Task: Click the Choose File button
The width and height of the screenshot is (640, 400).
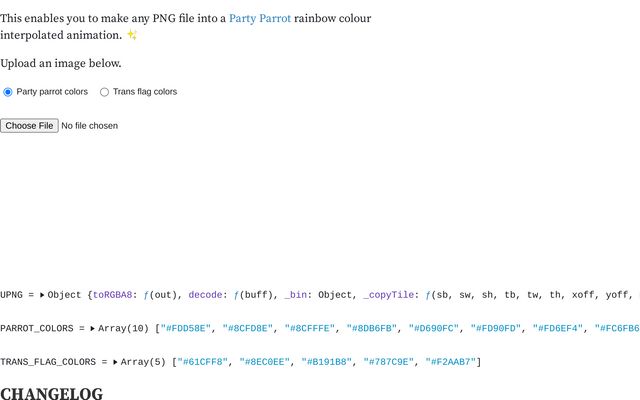Action: [x=29, y=126]
